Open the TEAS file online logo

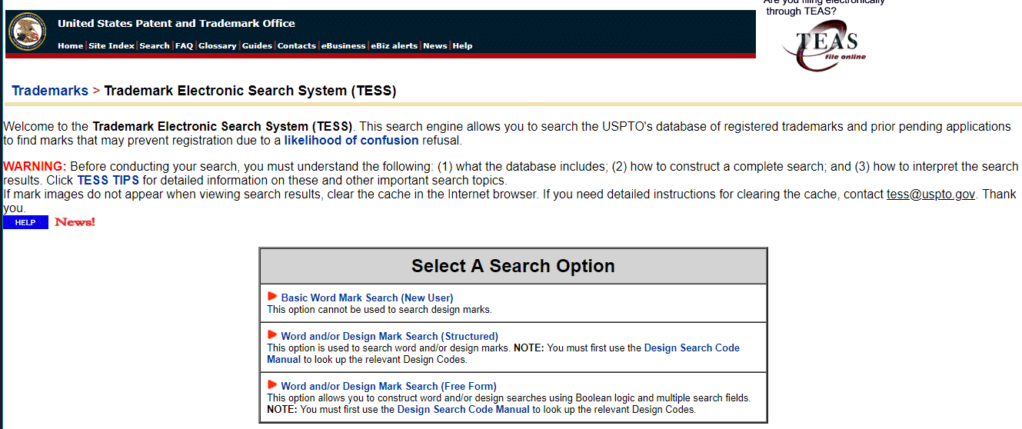pyautogui.click(x=827, y=46)
